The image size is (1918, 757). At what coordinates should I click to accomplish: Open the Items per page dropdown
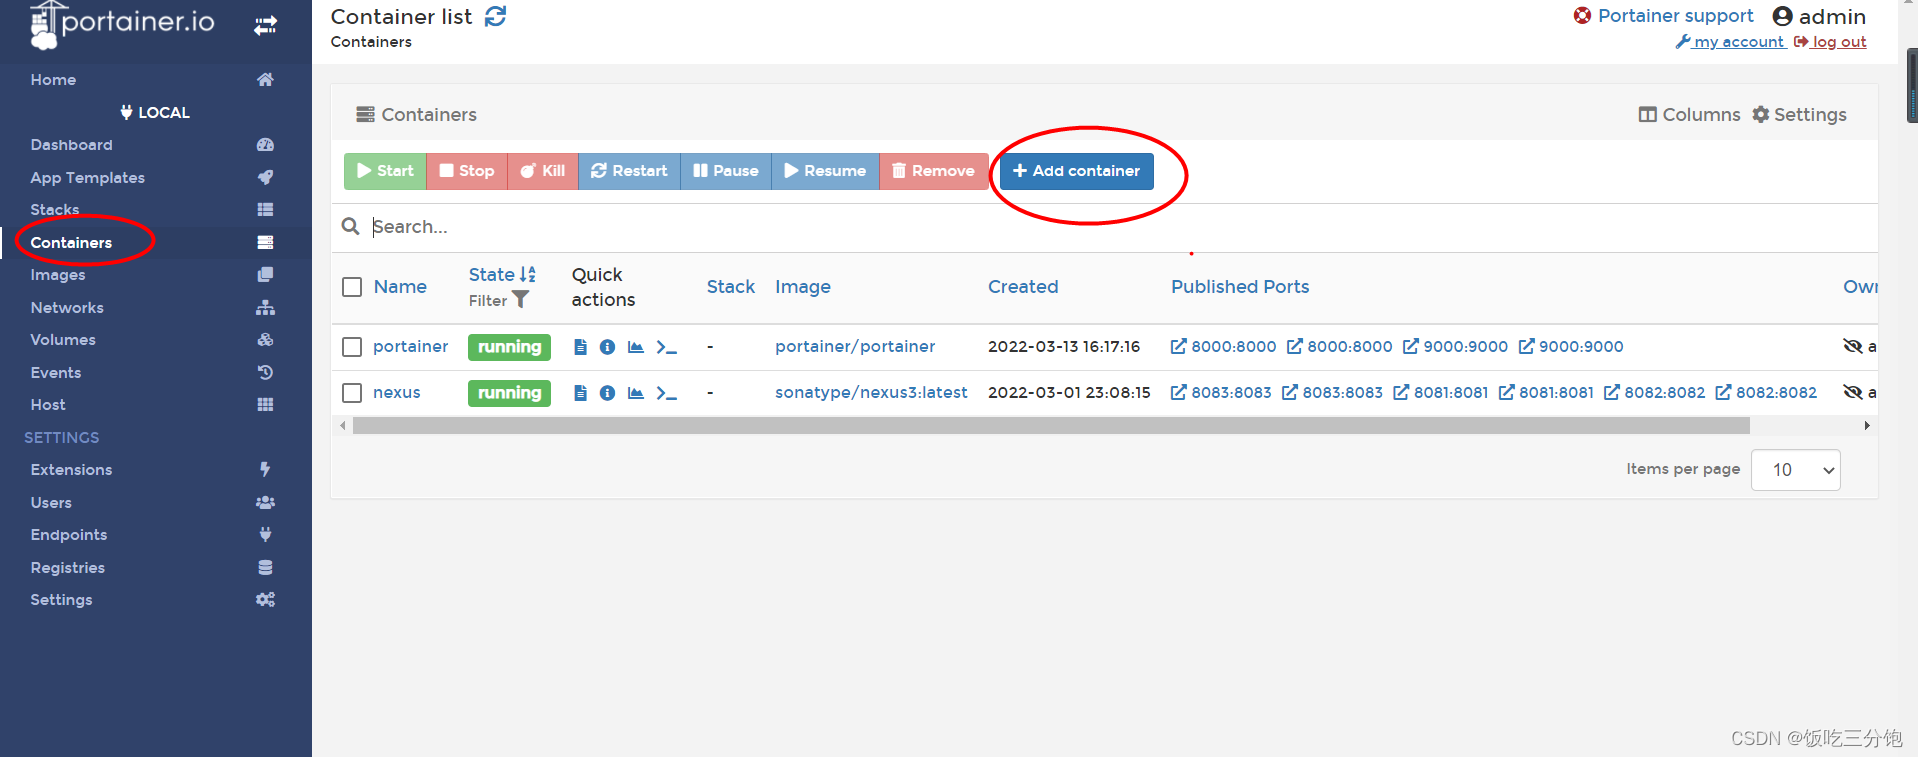click(1796, 470)
